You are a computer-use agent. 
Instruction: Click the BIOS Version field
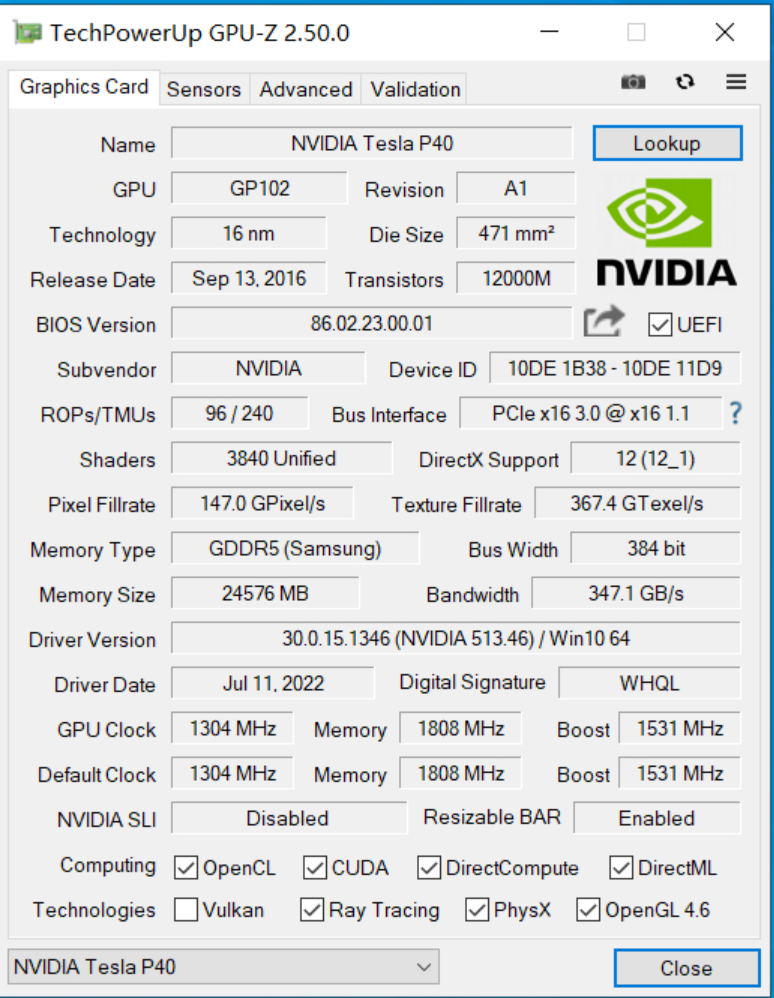tap(371, 323)
